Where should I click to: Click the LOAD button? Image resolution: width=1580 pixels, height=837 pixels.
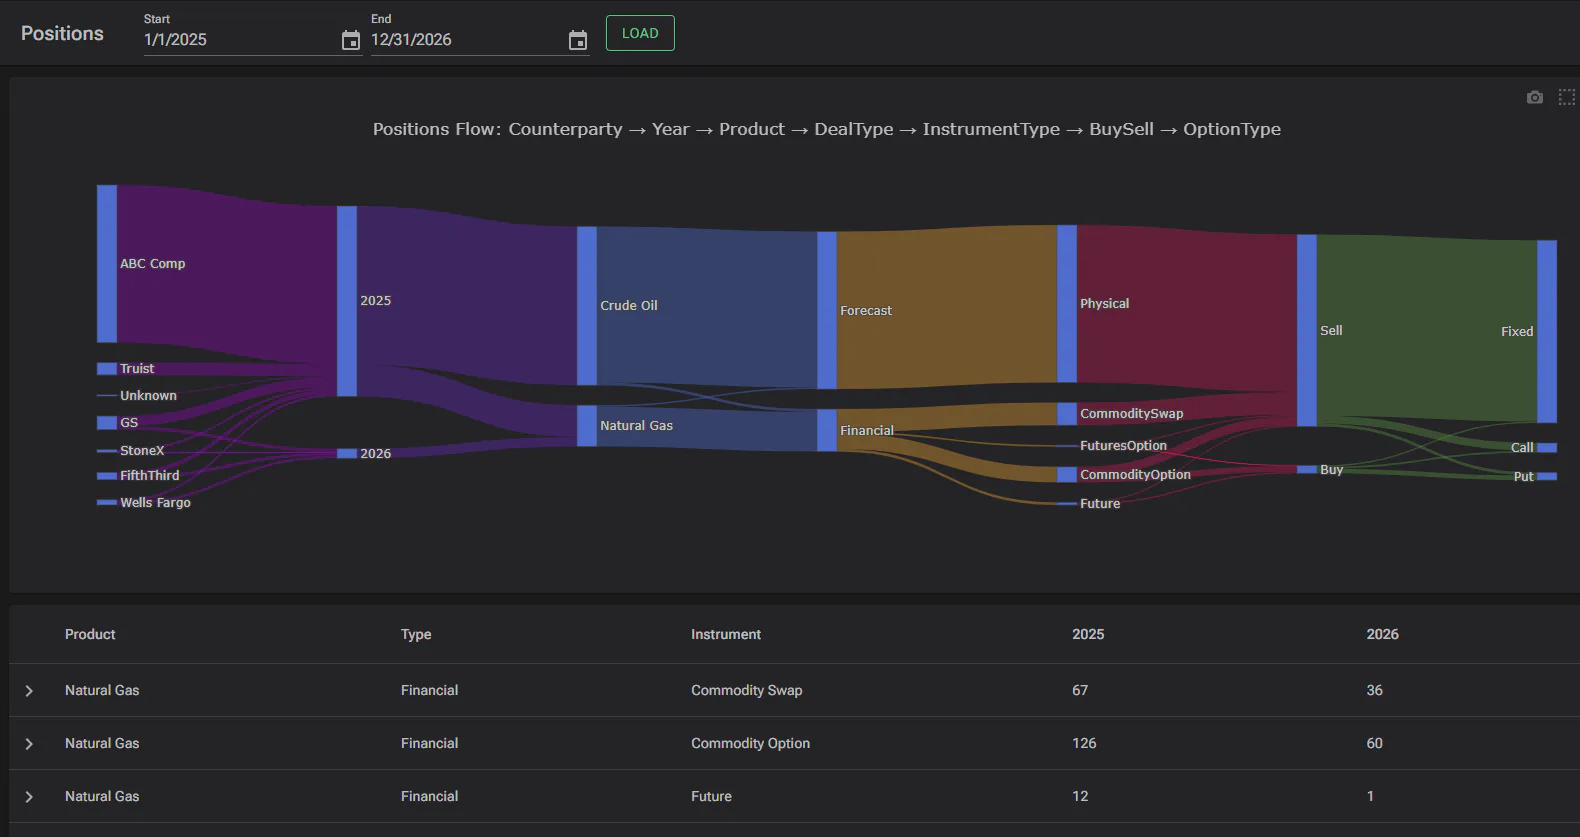click(x=640, y=33)
